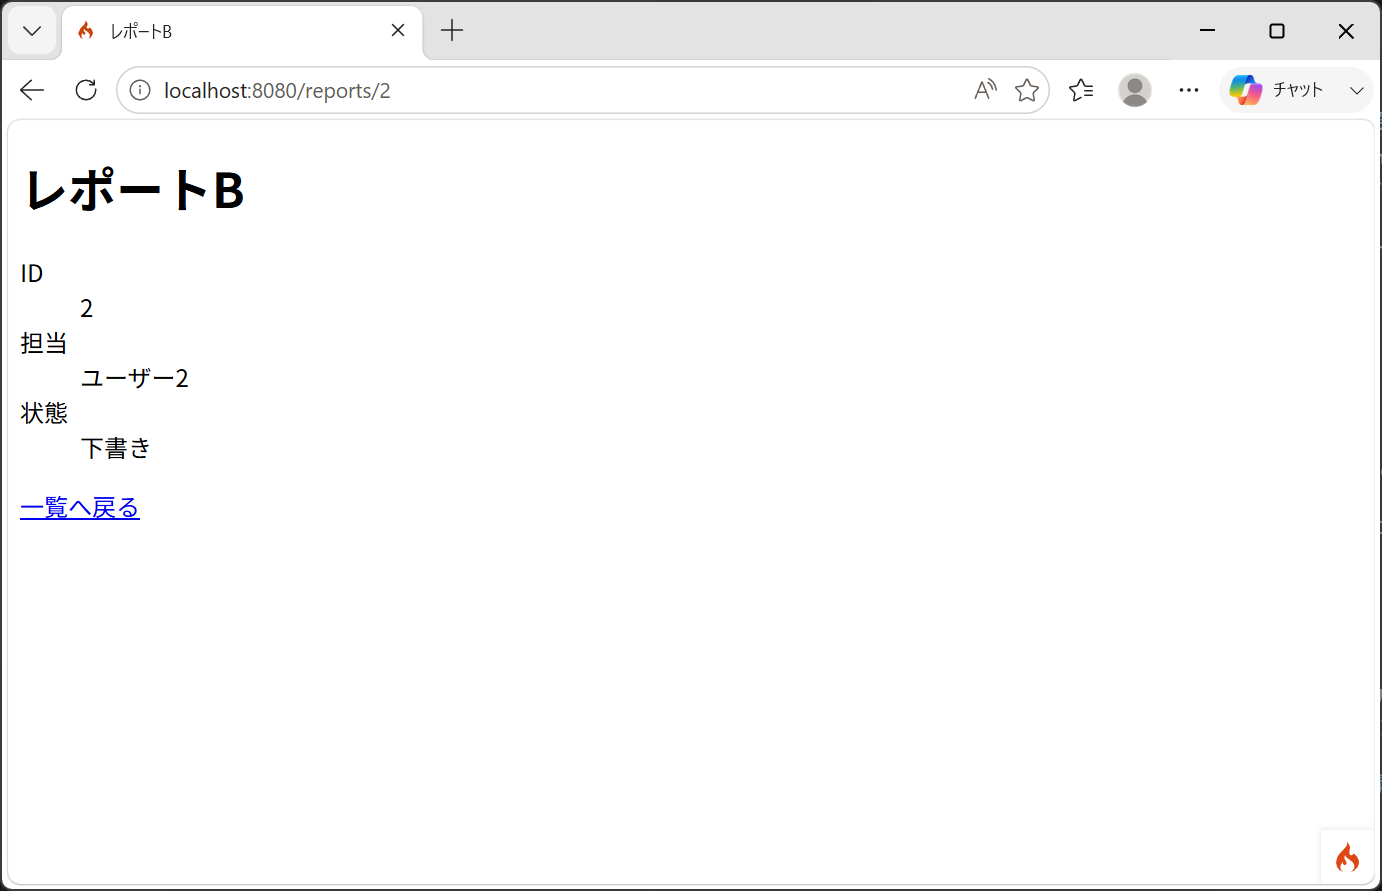Open a new tab with plus button
The width and height of the screenshot is (1382, 891).
coord(452,31)
